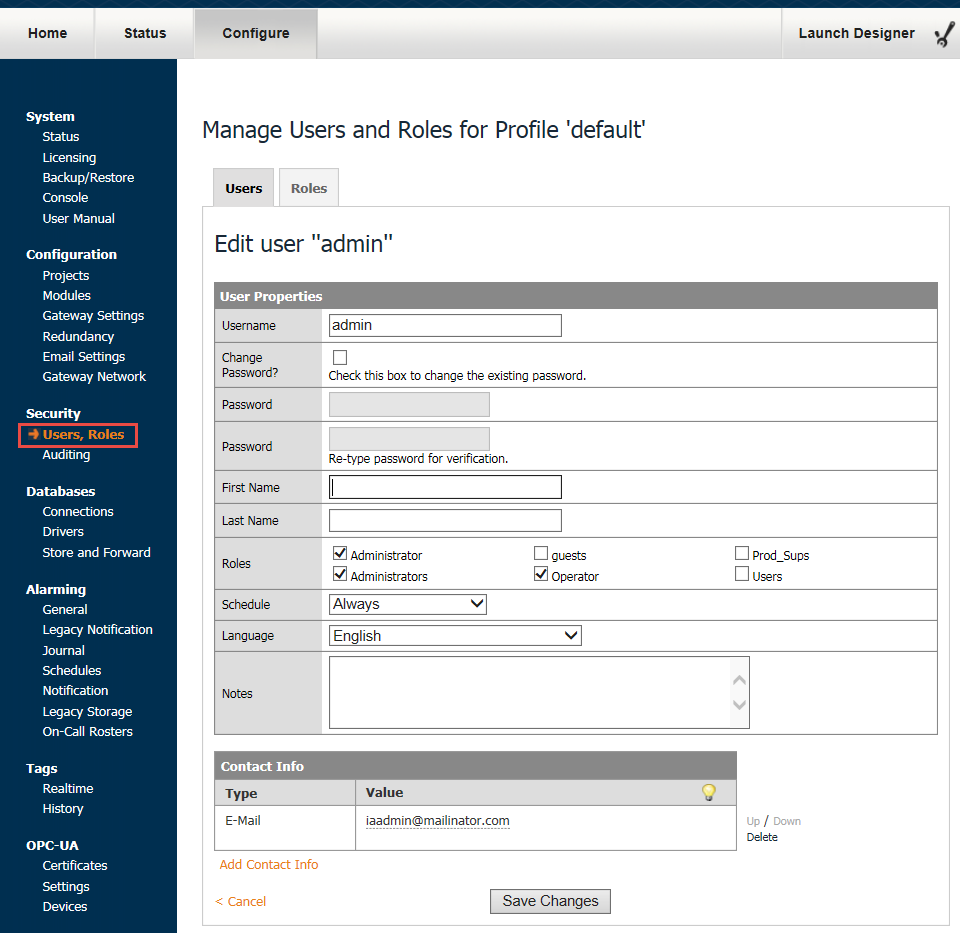
Task: Uncheck the Administrator role
Action: click(x=340, y=552)
